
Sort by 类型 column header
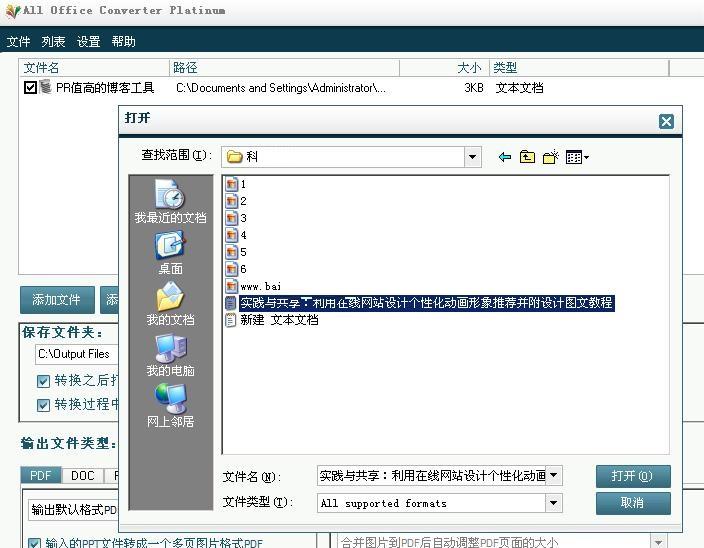click(x=579, y=68)
